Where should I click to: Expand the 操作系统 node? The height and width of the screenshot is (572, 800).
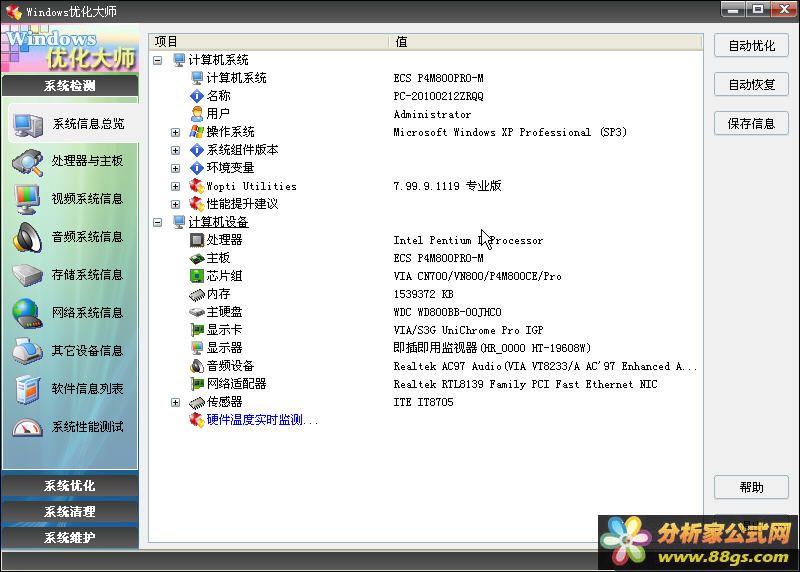[176, 132]
